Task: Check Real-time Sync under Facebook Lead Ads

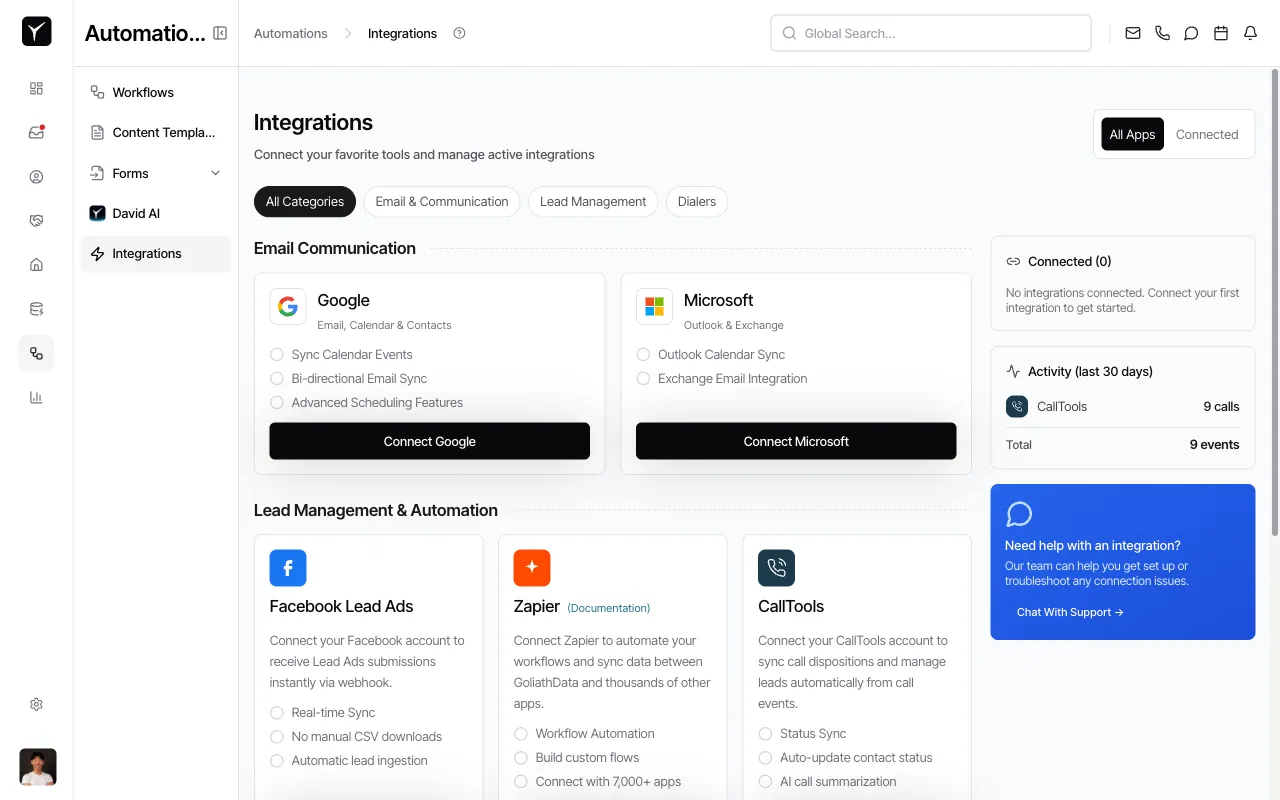Action: (276, 712)
